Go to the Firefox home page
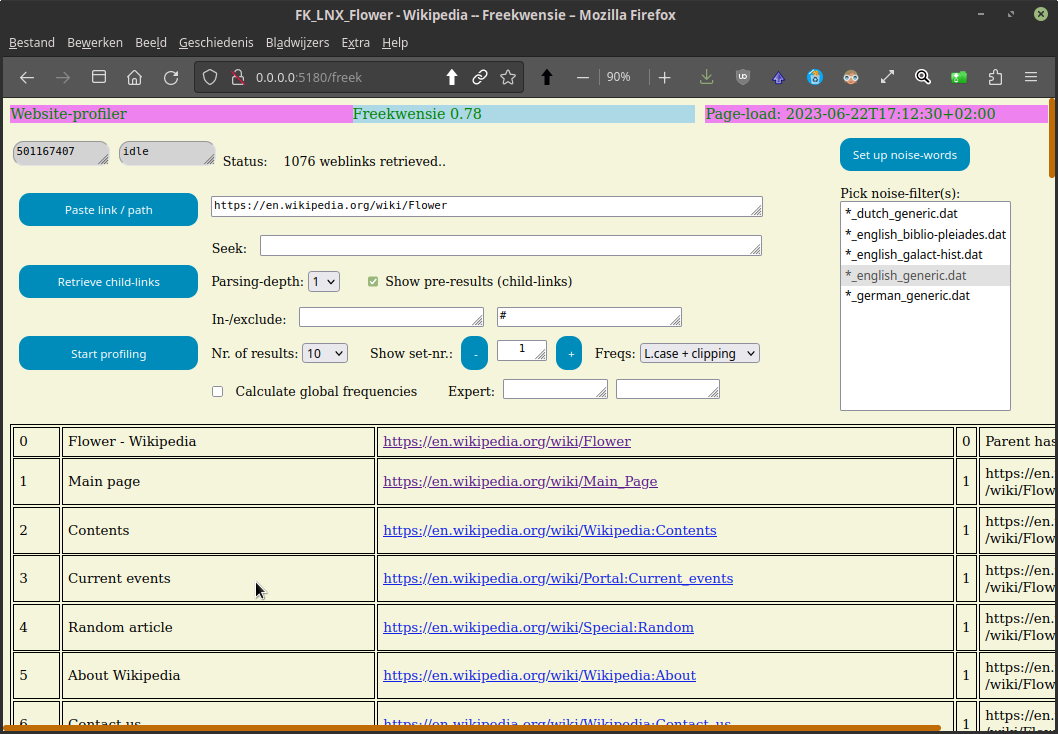The height and width of the screenshot is (734, 1058). (135, 78)
